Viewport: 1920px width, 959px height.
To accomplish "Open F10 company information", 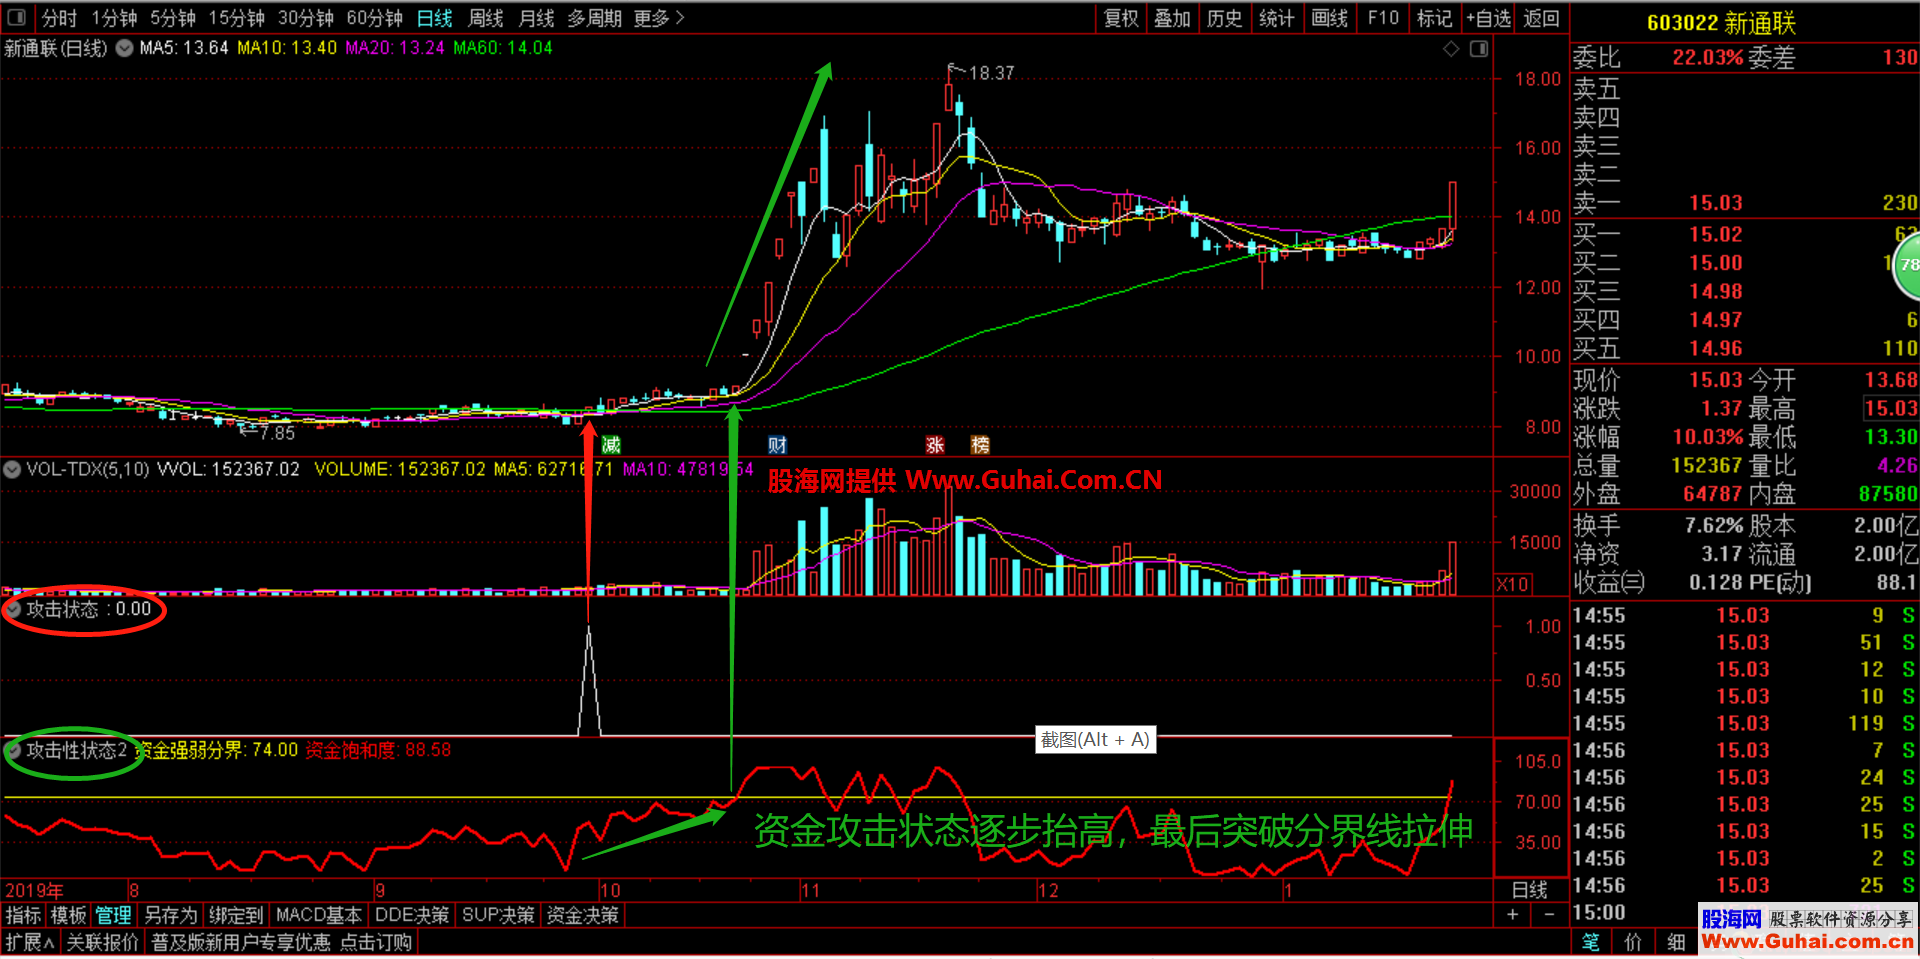I will tap(1383, 18).
